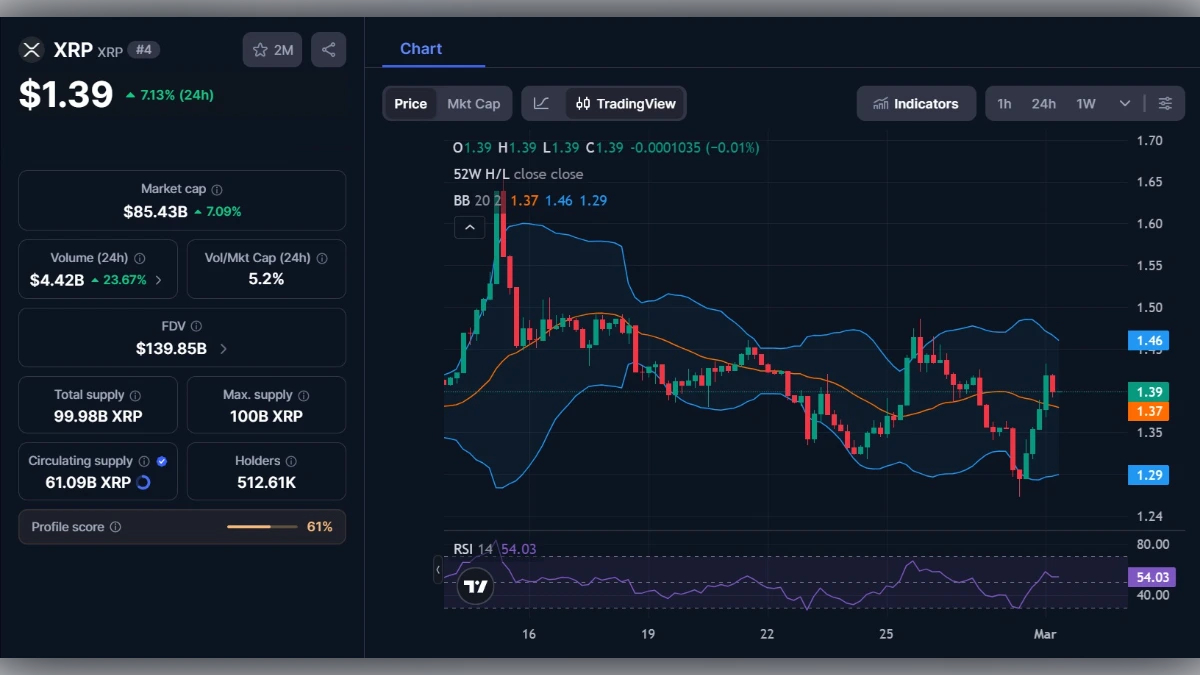
Task: Select the line chart style icon
Action: click(x=541, y=103)
